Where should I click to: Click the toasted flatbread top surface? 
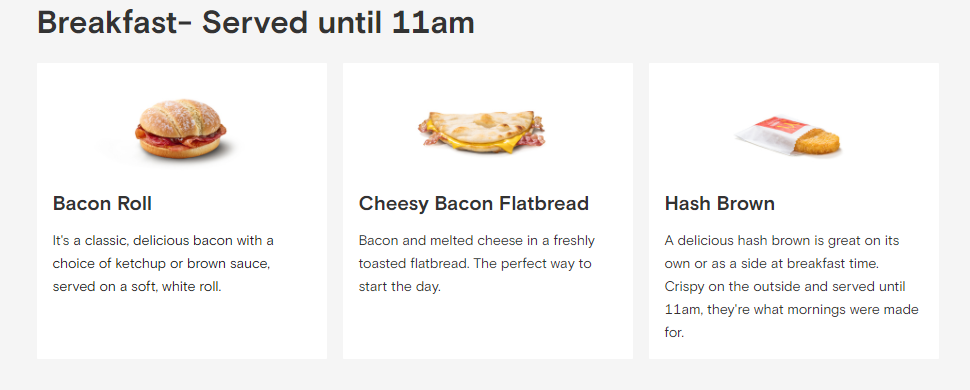tap(481, 126)
